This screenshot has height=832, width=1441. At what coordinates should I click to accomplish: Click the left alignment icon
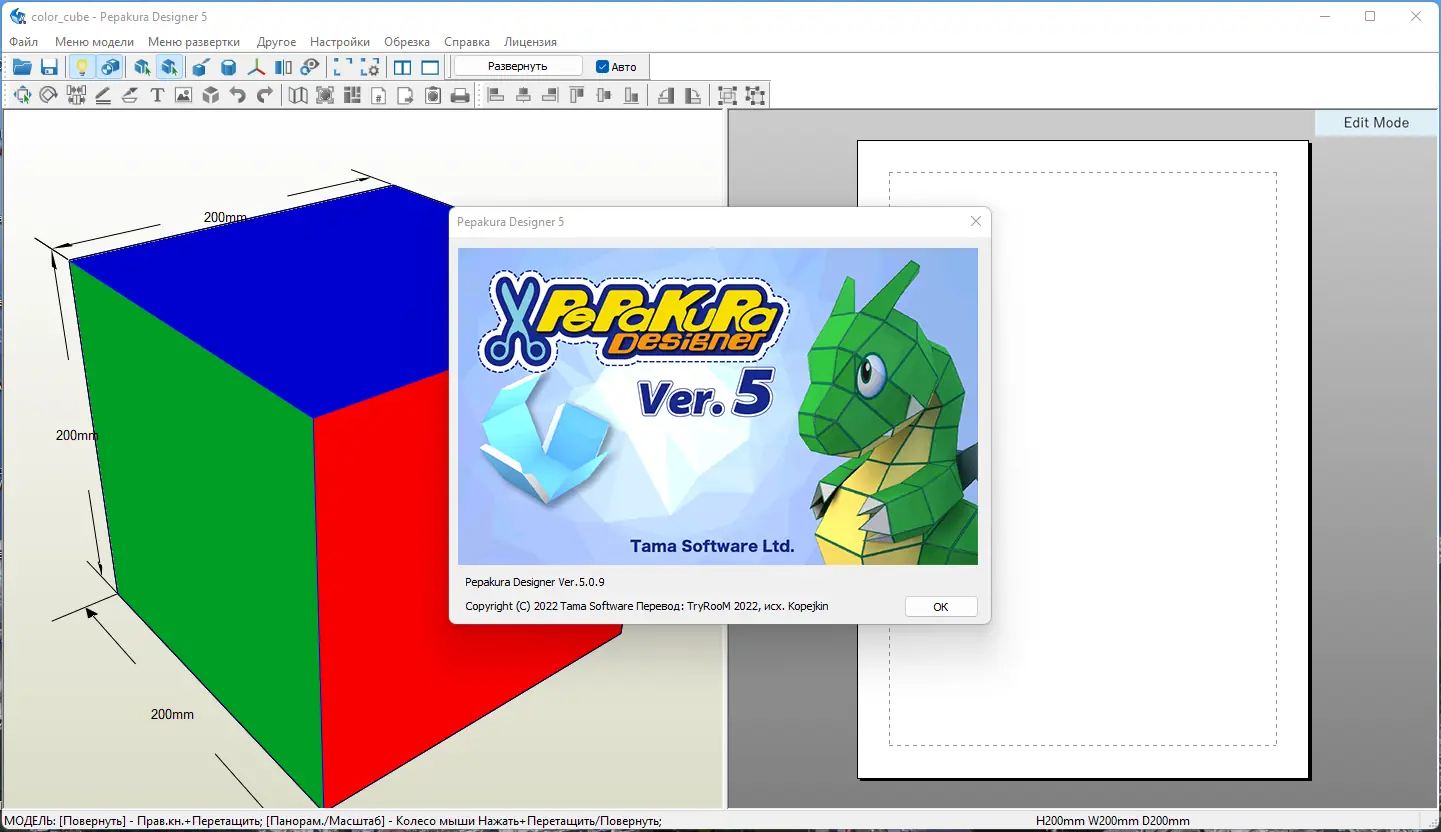coord(496,95)
